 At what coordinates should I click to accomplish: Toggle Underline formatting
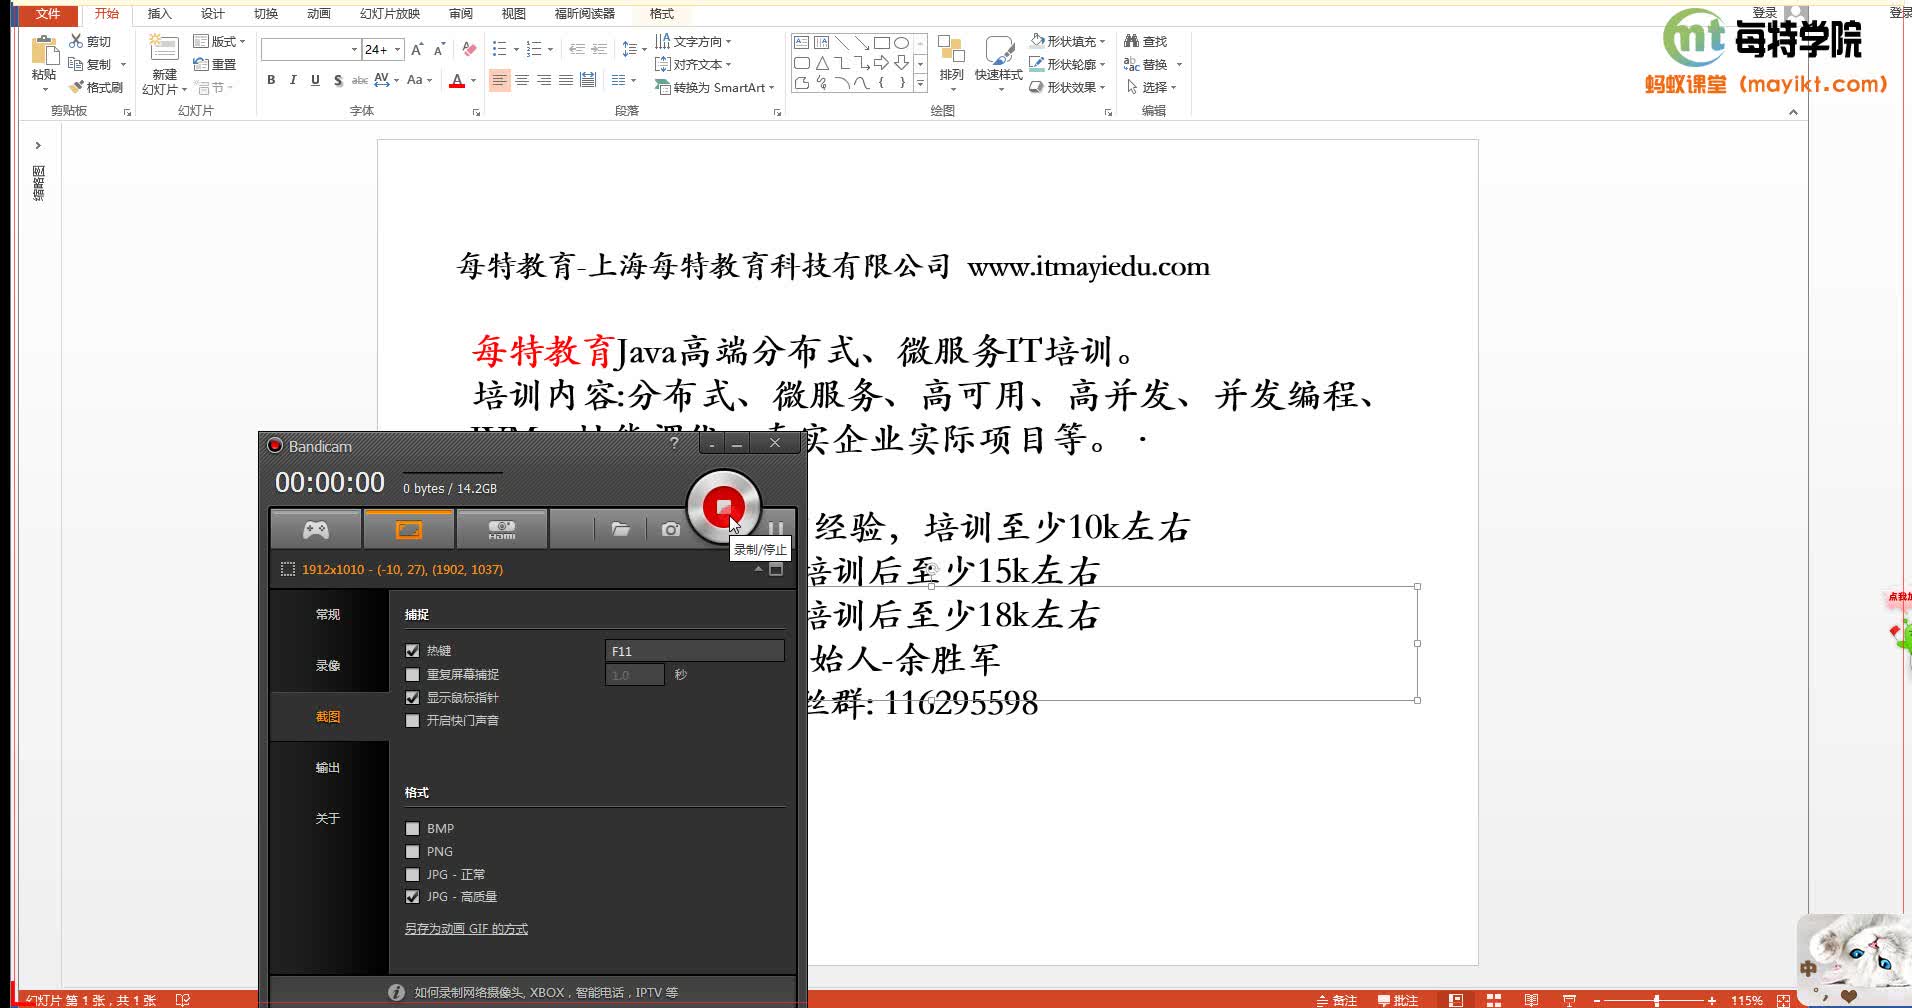pyautogui.click(x=315, y=80)
